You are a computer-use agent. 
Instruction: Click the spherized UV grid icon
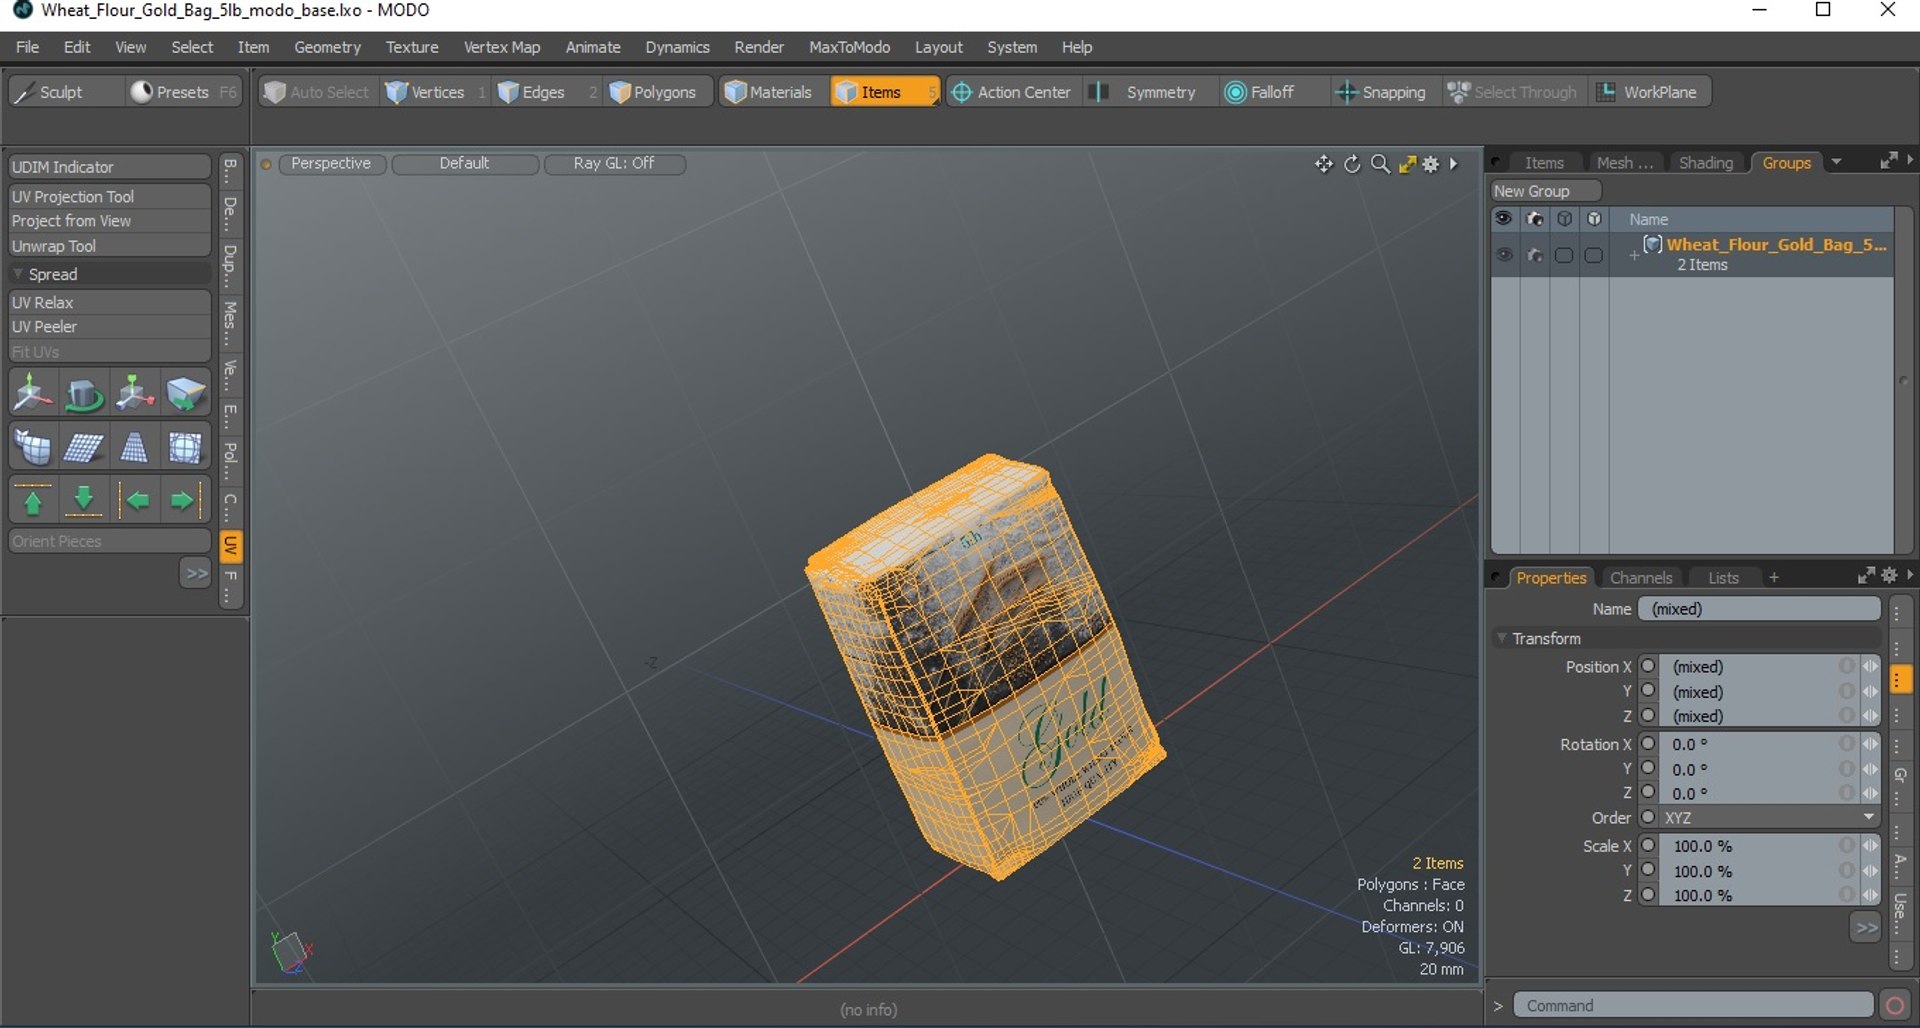(185, 447)
